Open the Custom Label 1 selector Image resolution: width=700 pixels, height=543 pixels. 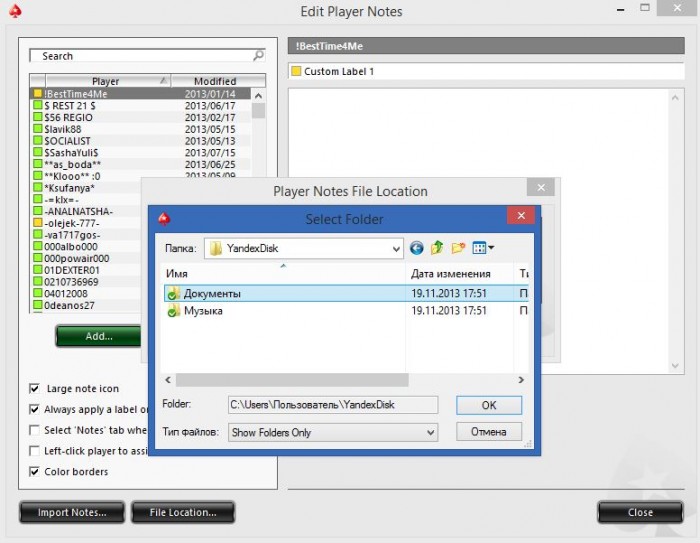(x=486, y=71)
